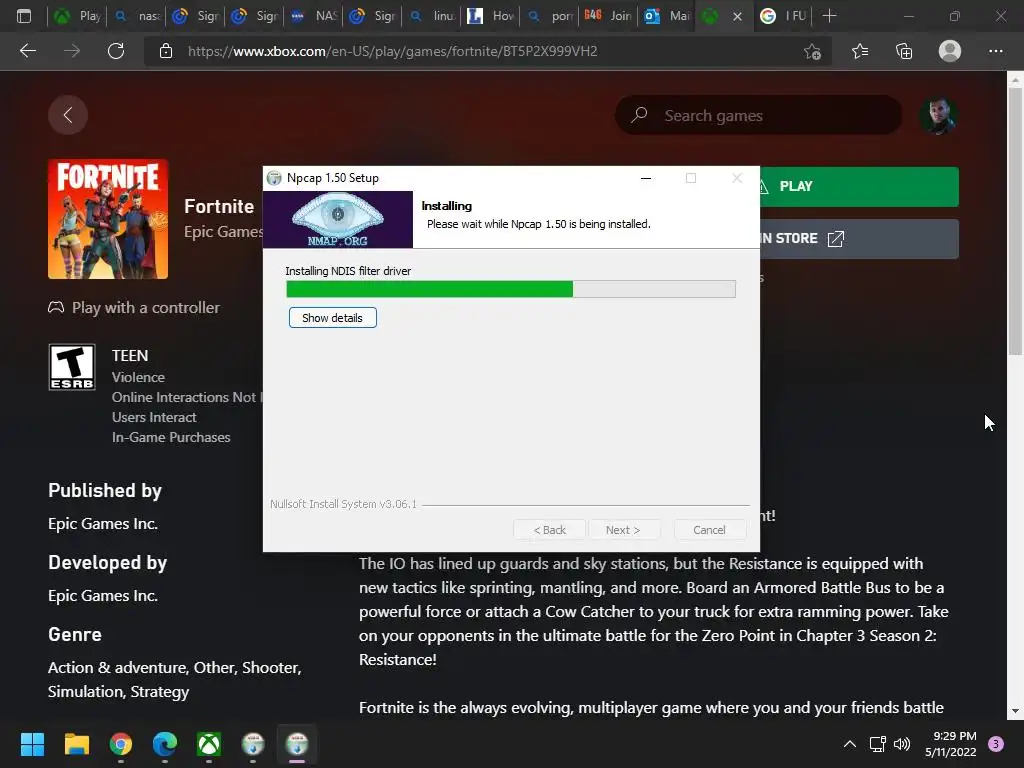Image resolution: width=1024 pixels, height=768 pixels.
Task: Click the Next button in installer
Action: point(622,530)
